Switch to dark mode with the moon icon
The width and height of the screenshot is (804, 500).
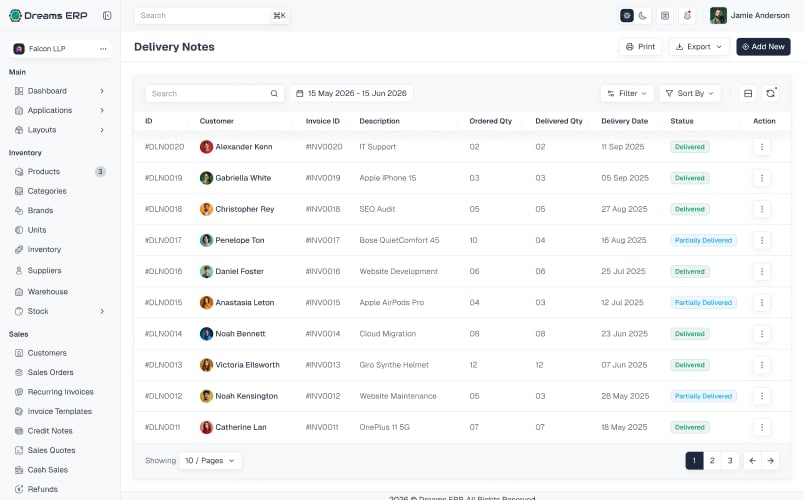pos(642,15)
